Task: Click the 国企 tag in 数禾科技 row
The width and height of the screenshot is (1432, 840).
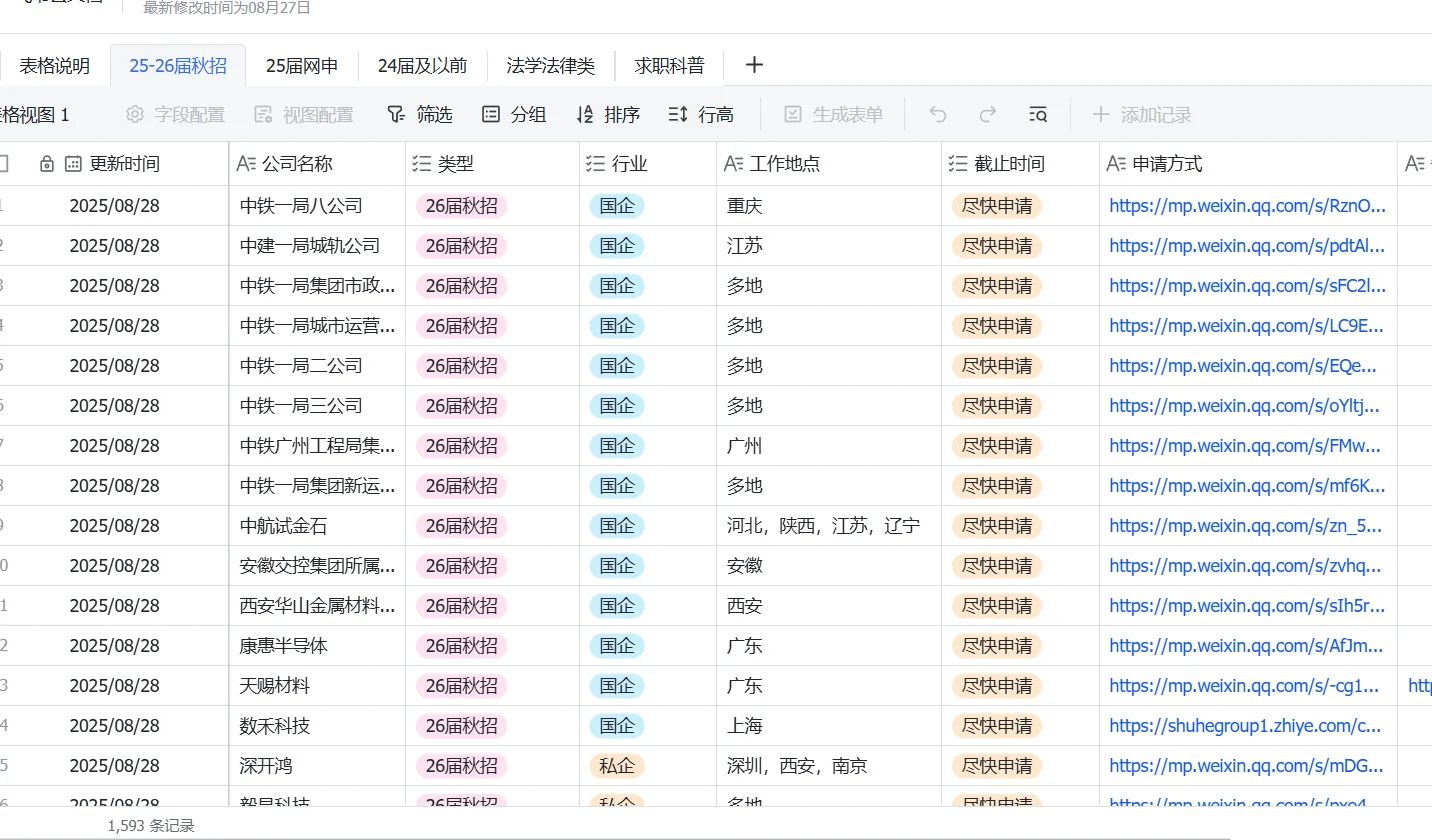Action: (617, 726)
